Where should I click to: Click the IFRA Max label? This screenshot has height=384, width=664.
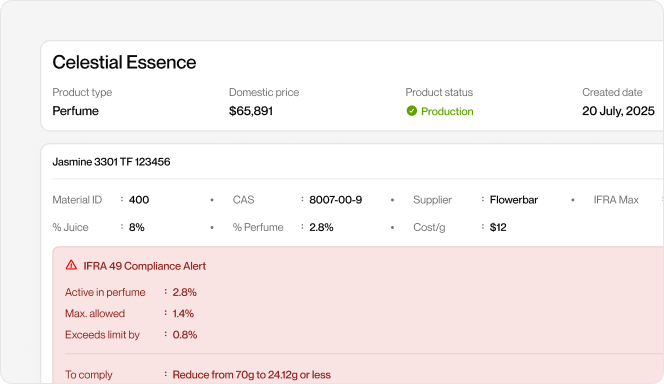[x=616, y=200]
